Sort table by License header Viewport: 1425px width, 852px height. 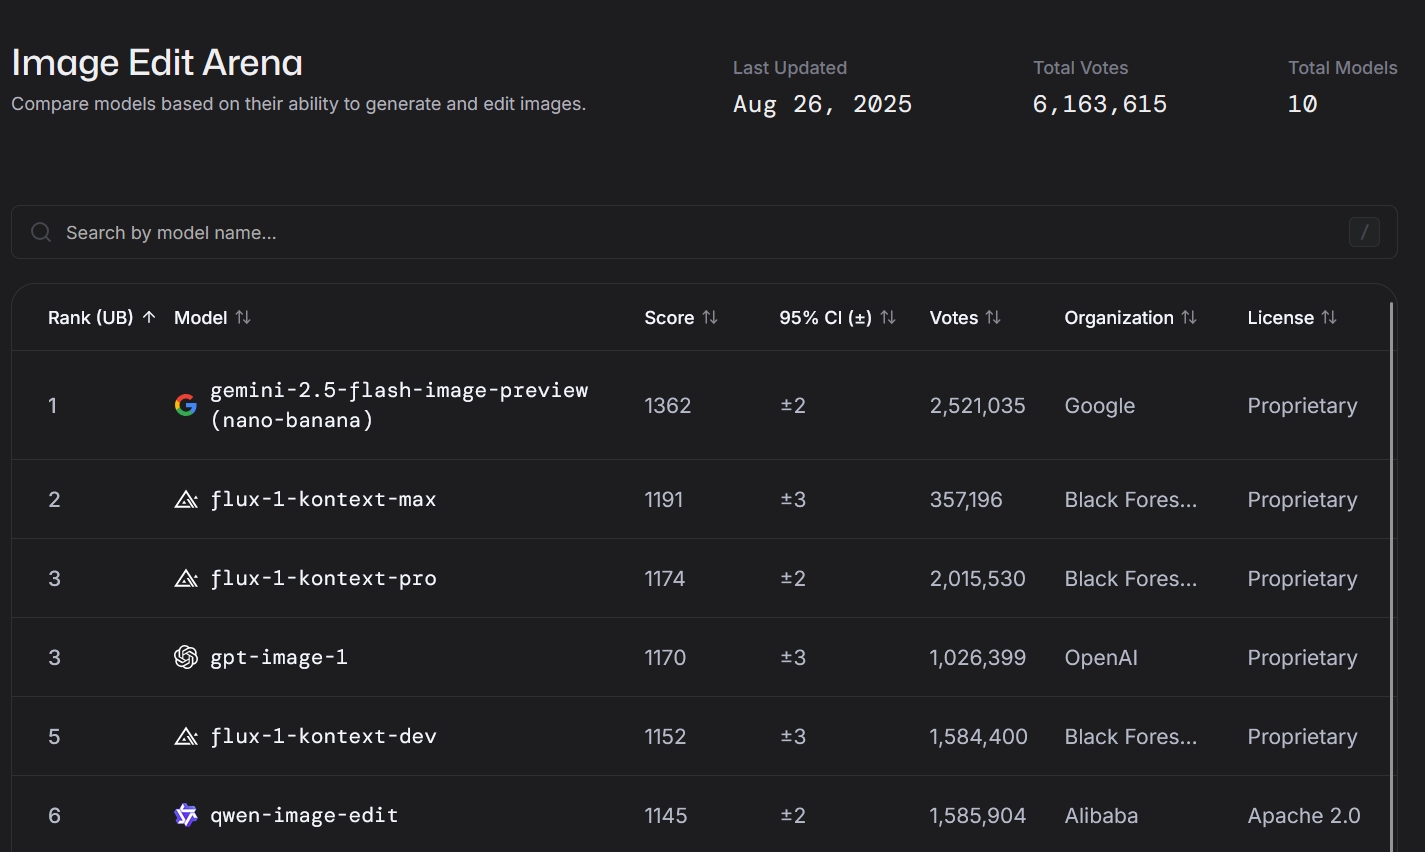pos(1292,317)
